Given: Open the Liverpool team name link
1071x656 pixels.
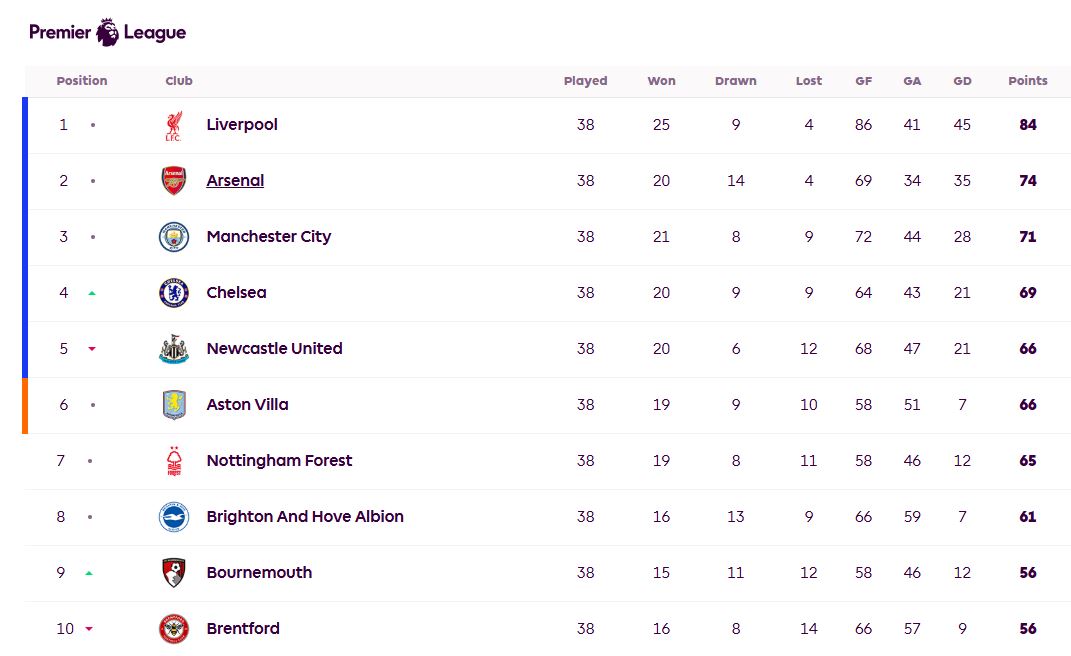Looking at the screenshot, I should pyautogui.click(x=242, y=124).
